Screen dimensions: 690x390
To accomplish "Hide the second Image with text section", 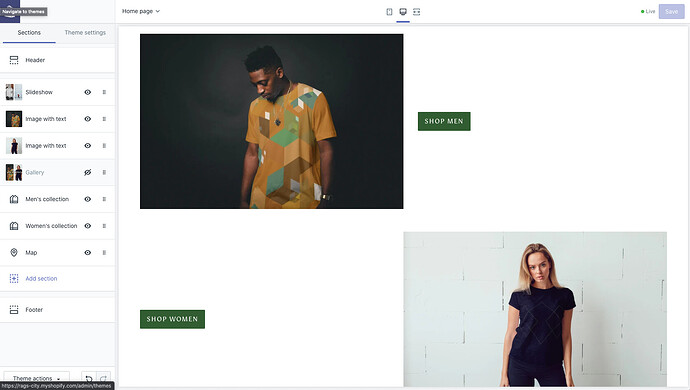I will [x=88, y=146].
